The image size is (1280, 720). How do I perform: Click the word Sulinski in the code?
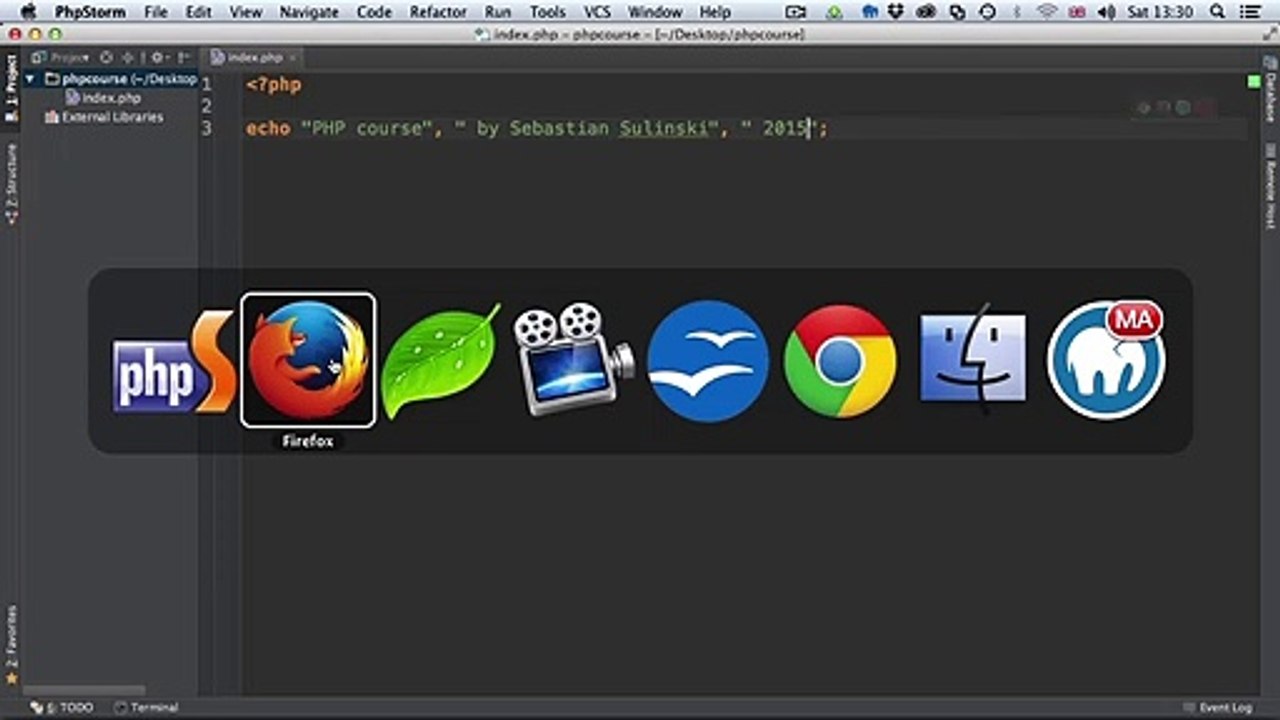[663, 129]
